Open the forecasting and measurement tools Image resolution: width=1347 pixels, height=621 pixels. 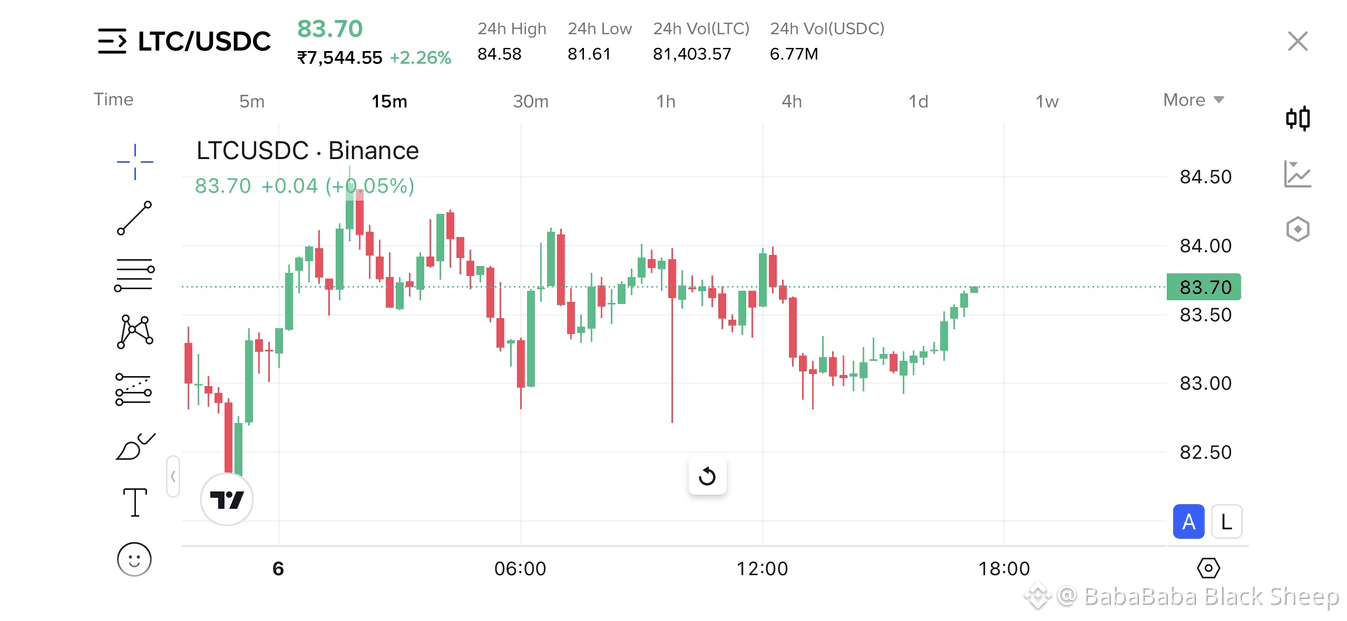(x=134, y=389)
